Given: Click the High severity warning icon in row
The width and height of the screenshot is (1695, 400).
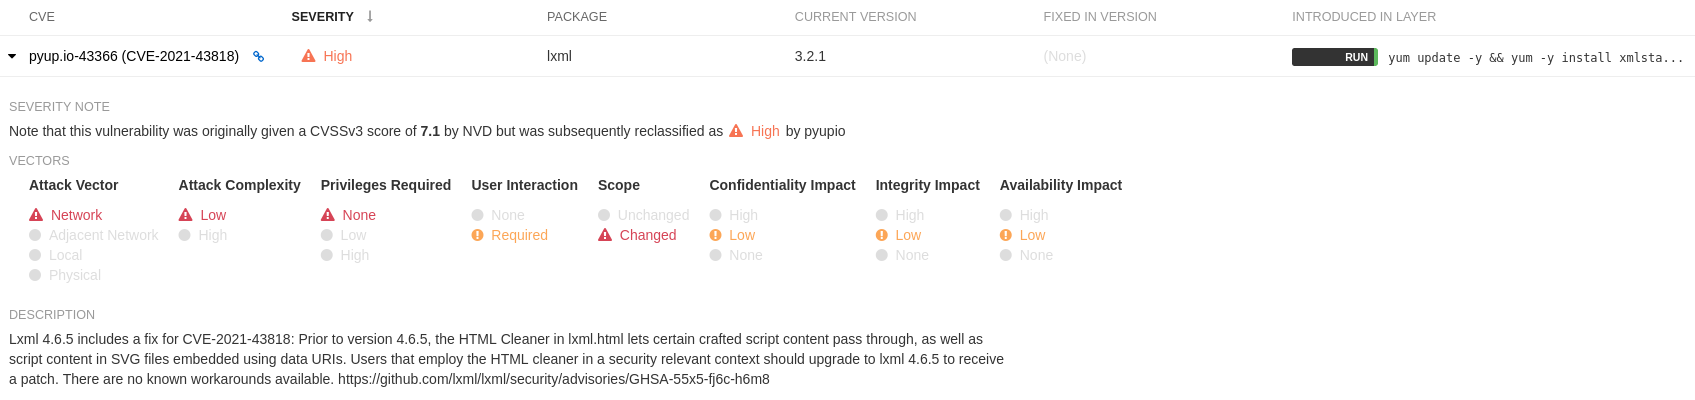Looking at the screenshot, I should click(x=309, y=56).
